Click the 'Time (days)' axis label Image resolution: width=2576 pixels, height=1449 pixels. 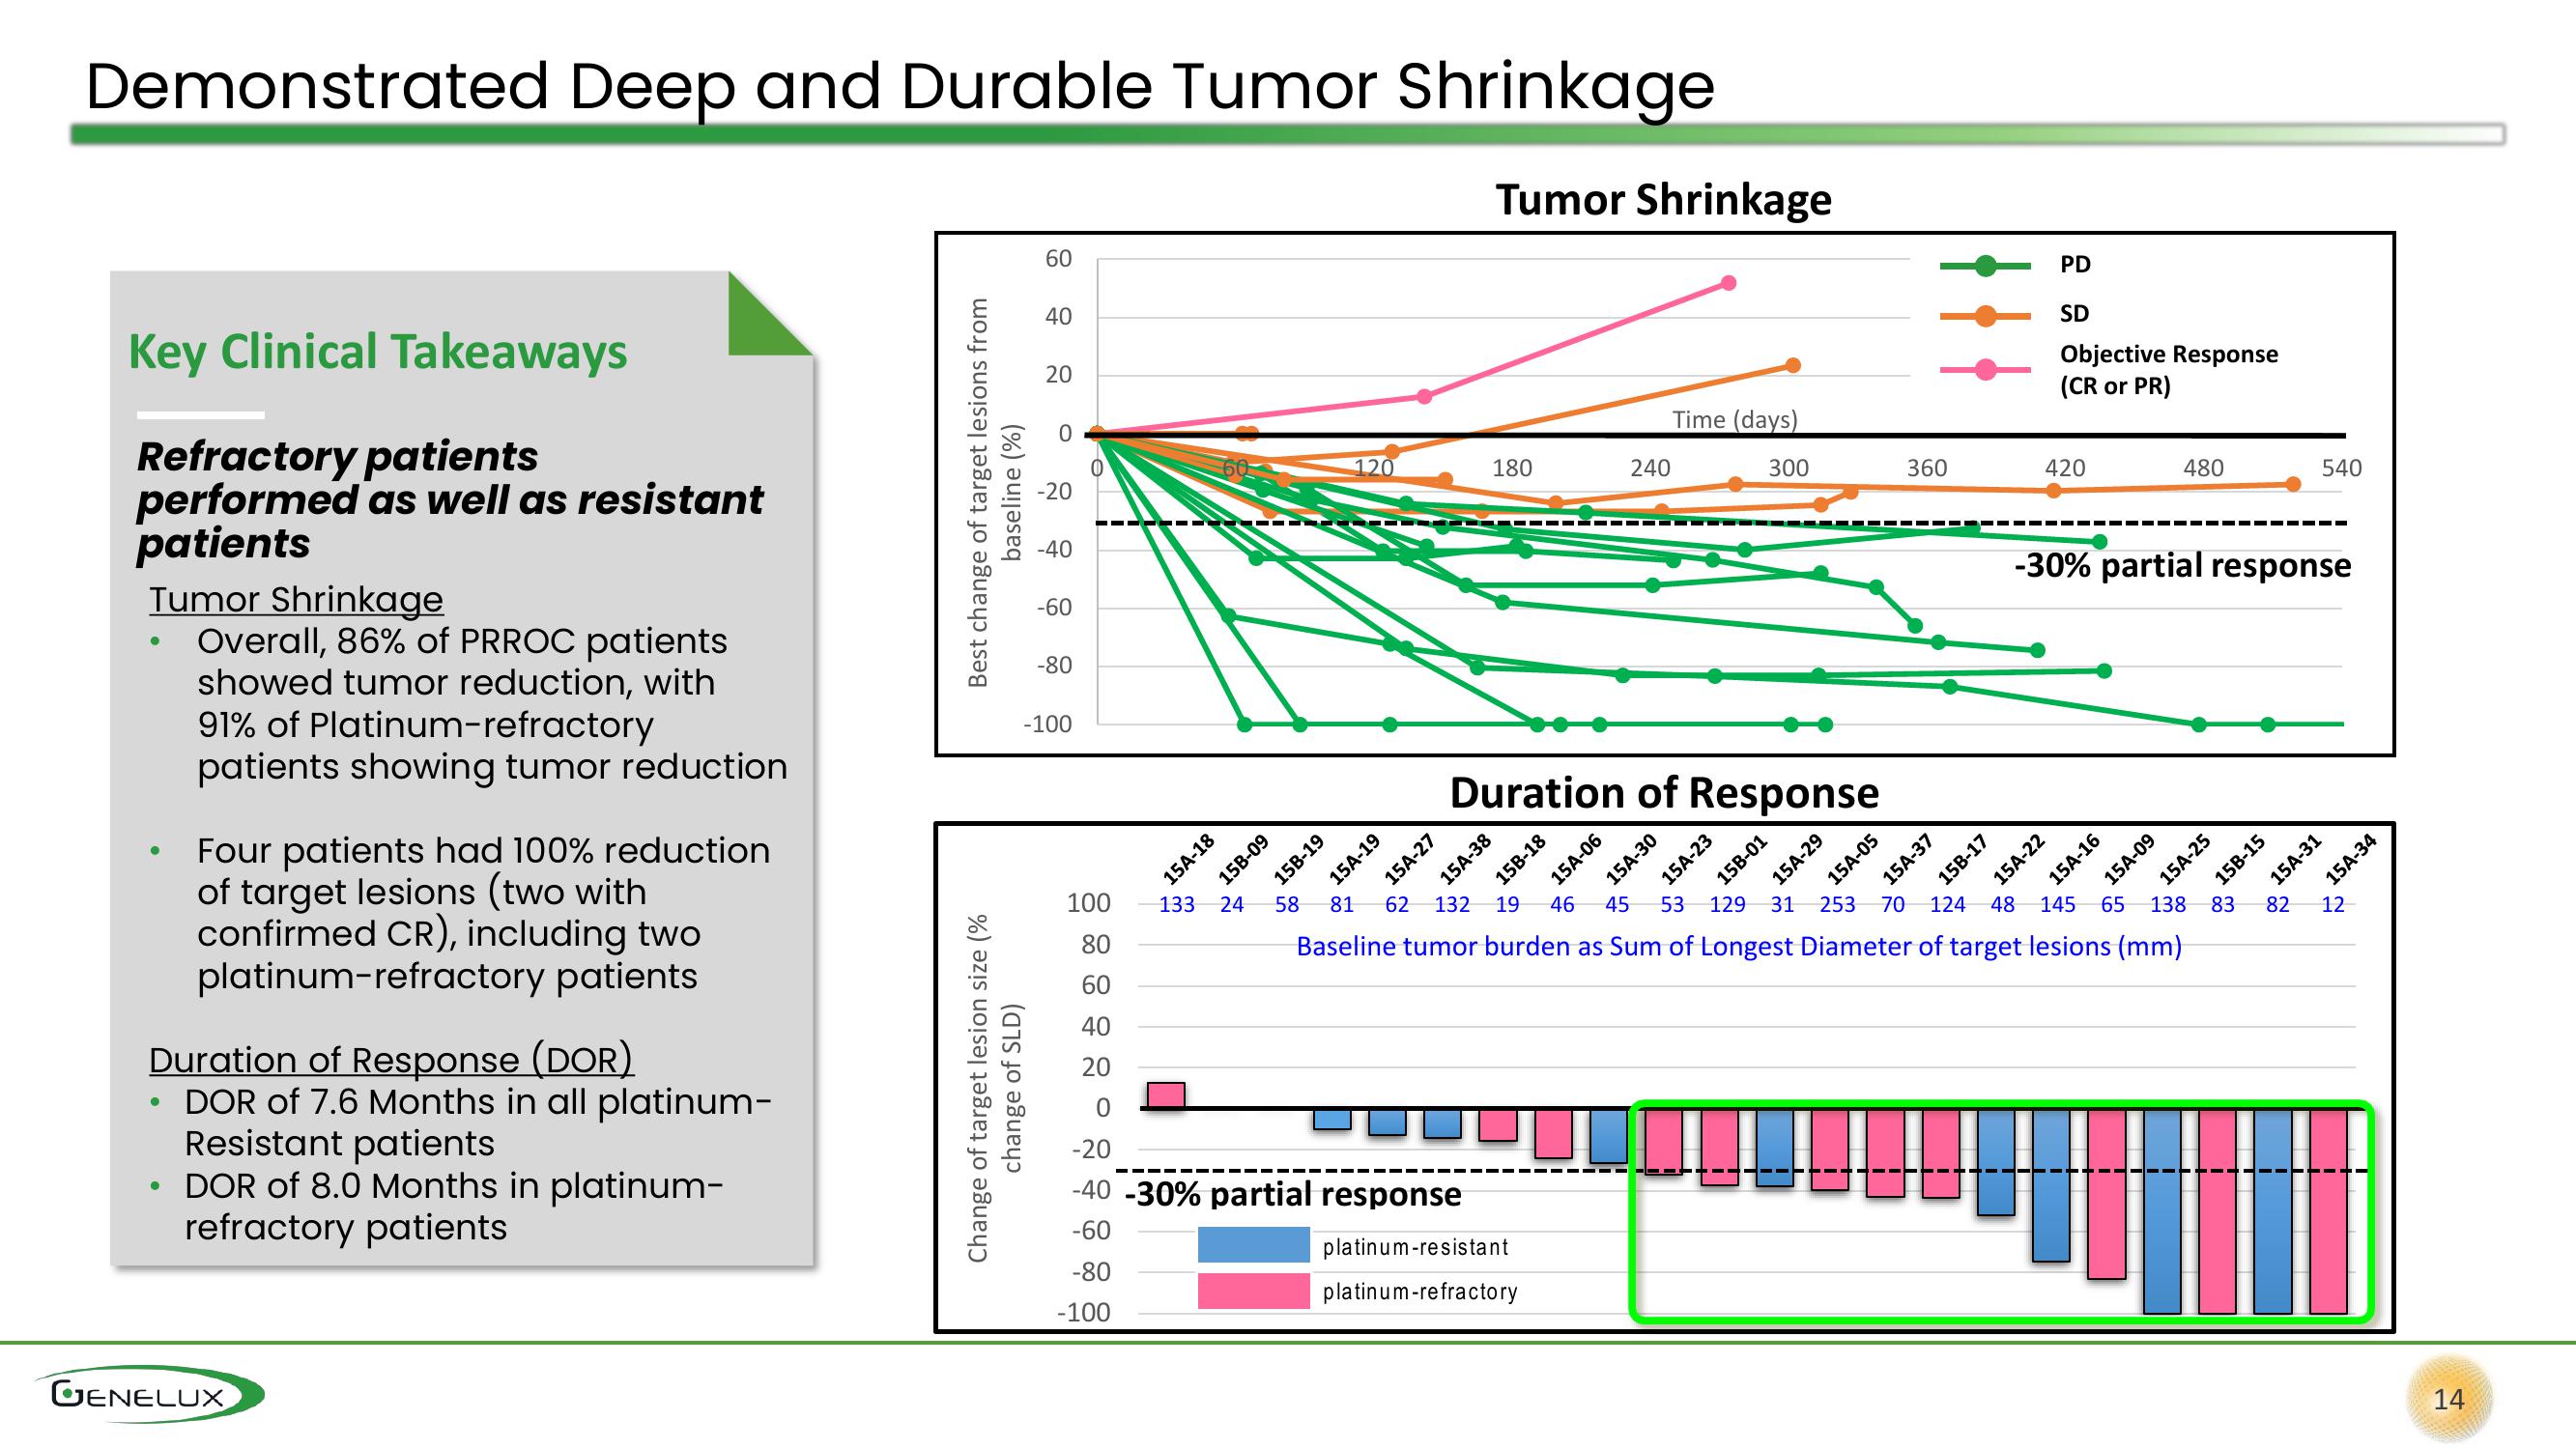coord(1735,419)
